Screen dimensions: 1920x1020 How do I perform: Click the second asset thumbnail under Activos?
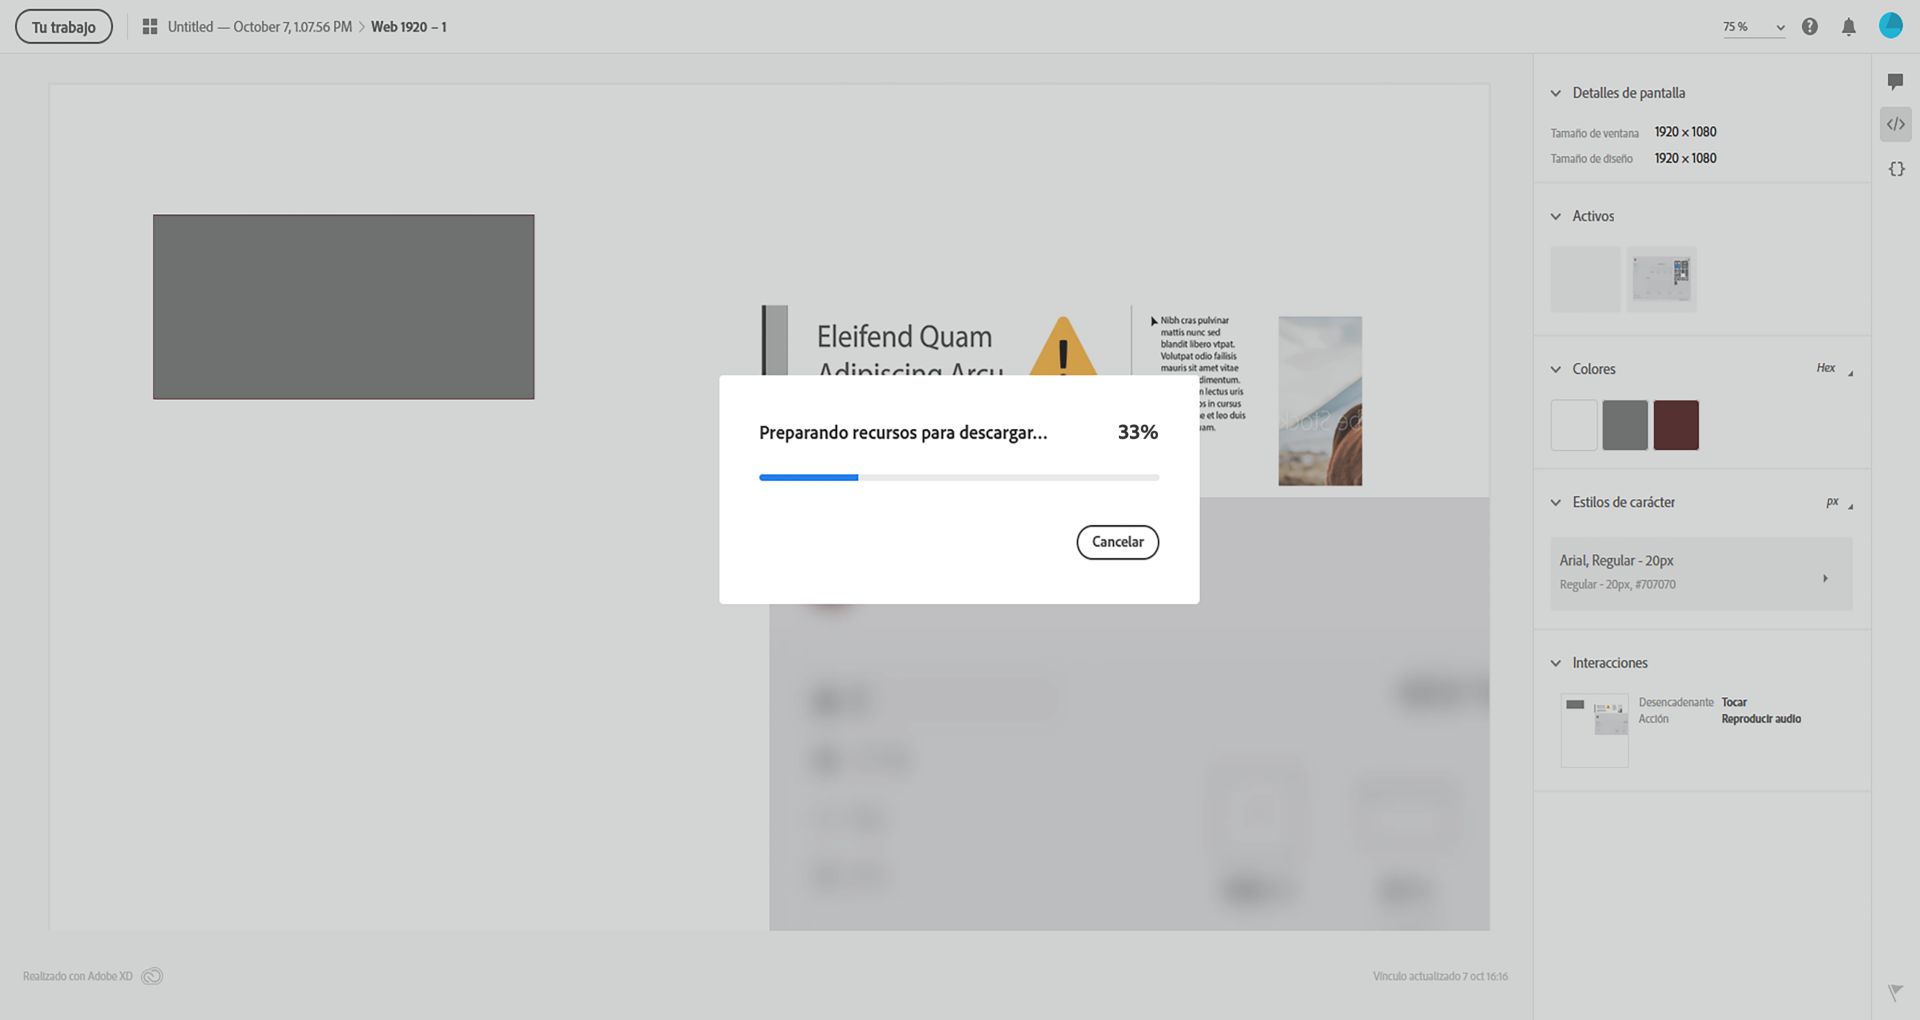[x=1660, y=279]
